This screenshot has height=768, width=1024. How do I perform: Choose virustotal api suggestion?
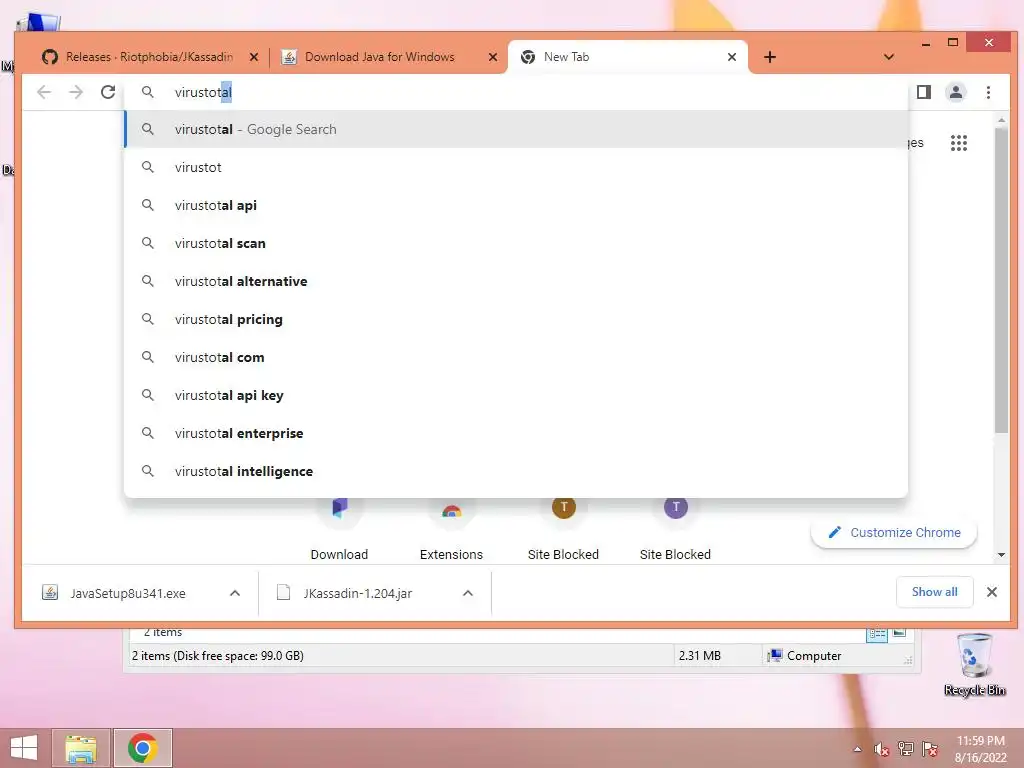516,205
